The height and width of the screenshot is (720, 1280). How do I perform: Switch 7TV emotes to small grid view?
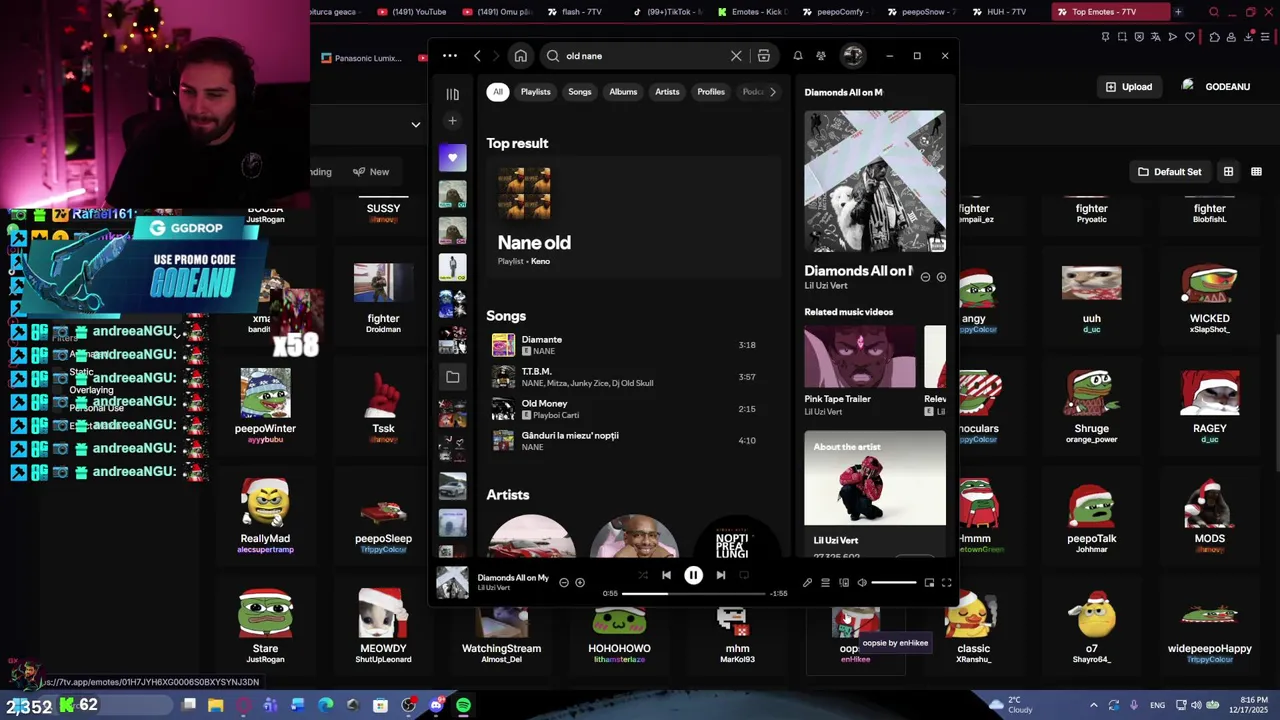point(1256,172)
